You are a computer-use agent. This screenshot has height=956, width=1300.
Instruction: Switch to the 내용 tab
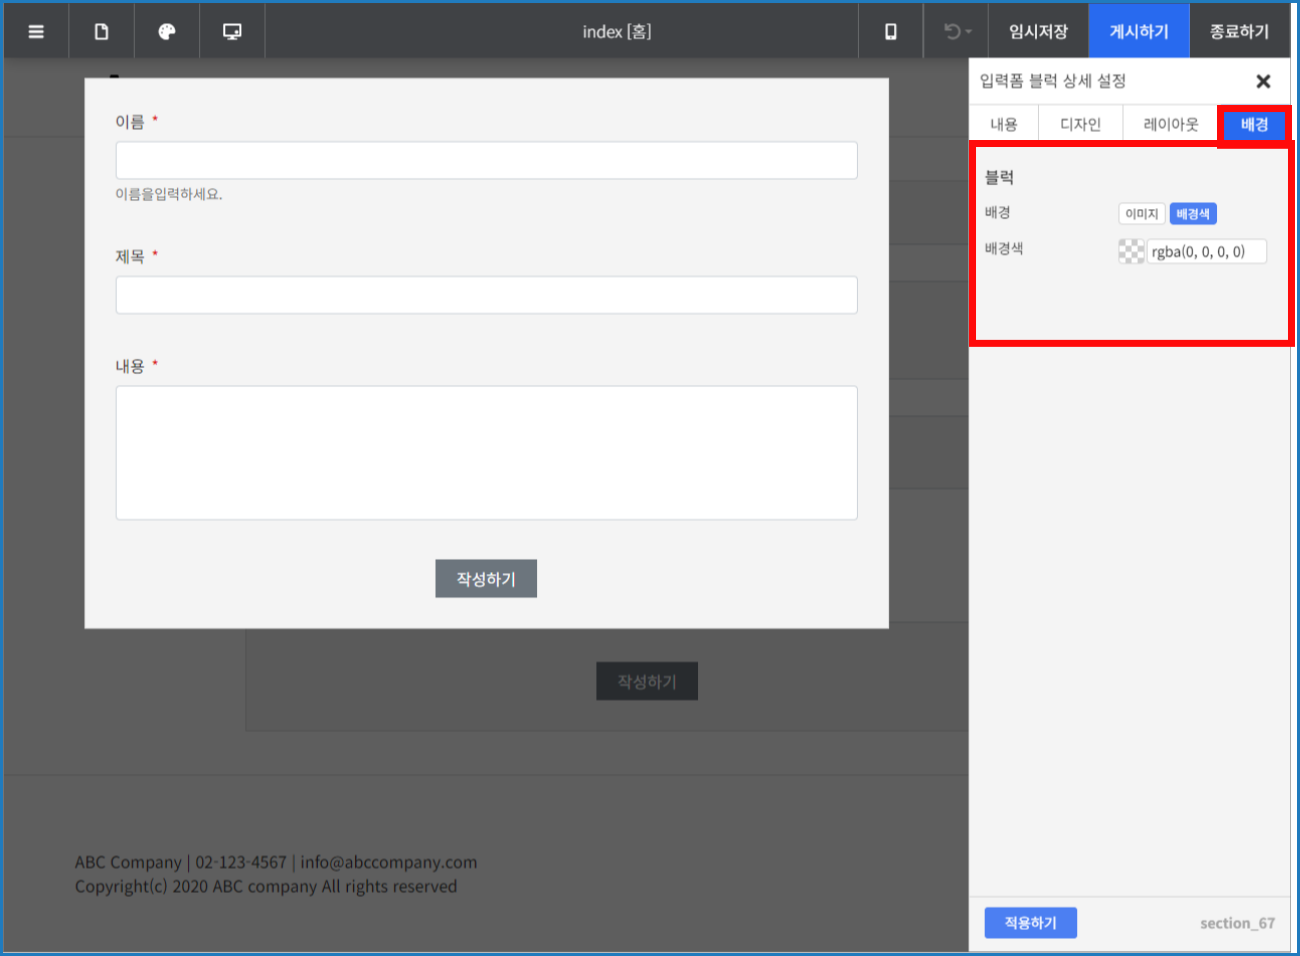click(1003, 123)
